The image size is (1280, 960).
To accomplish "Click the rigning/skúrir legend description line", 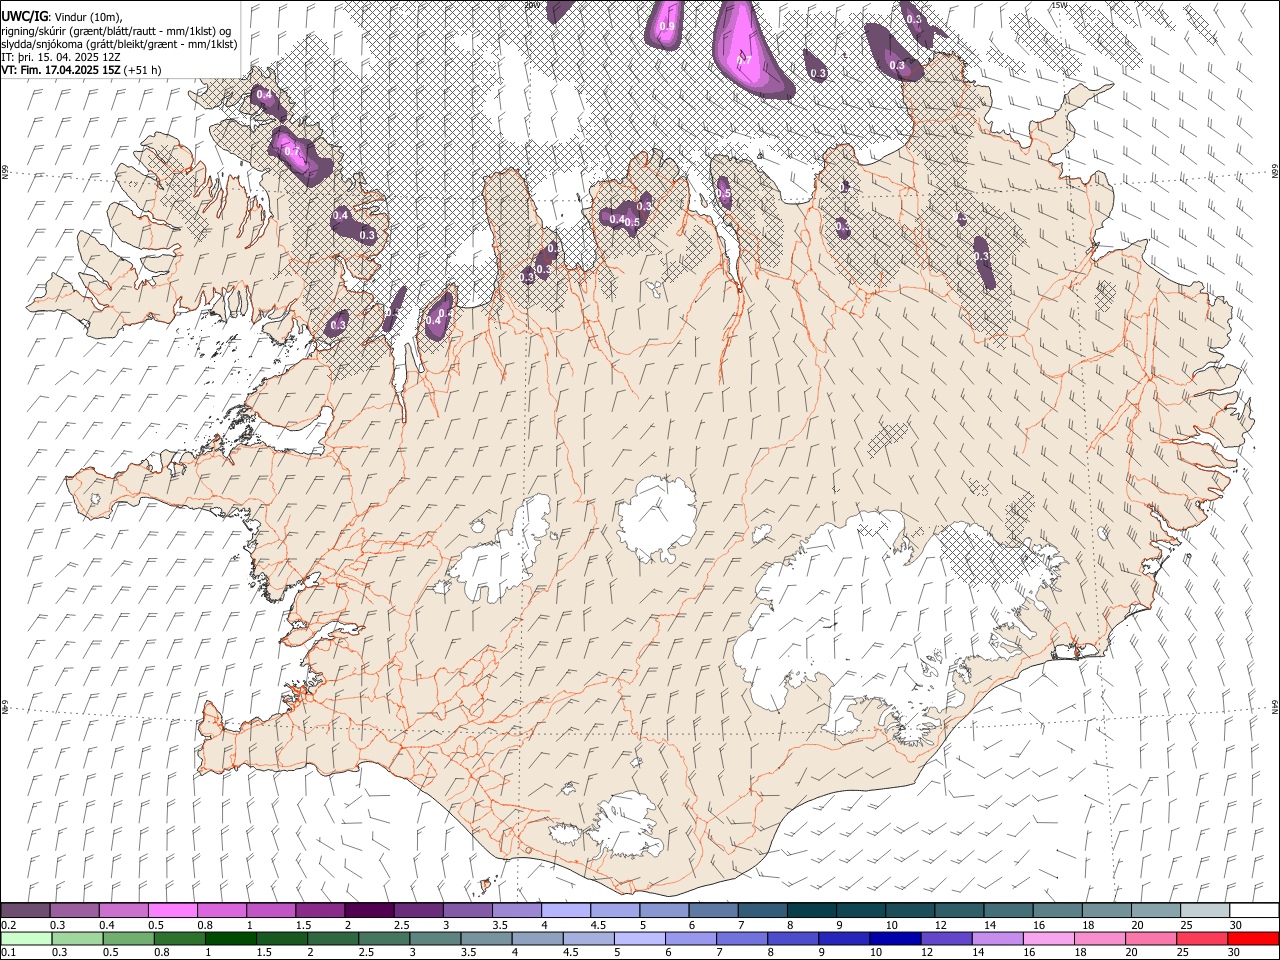I will pyautogui.click(x=116, y=31).
